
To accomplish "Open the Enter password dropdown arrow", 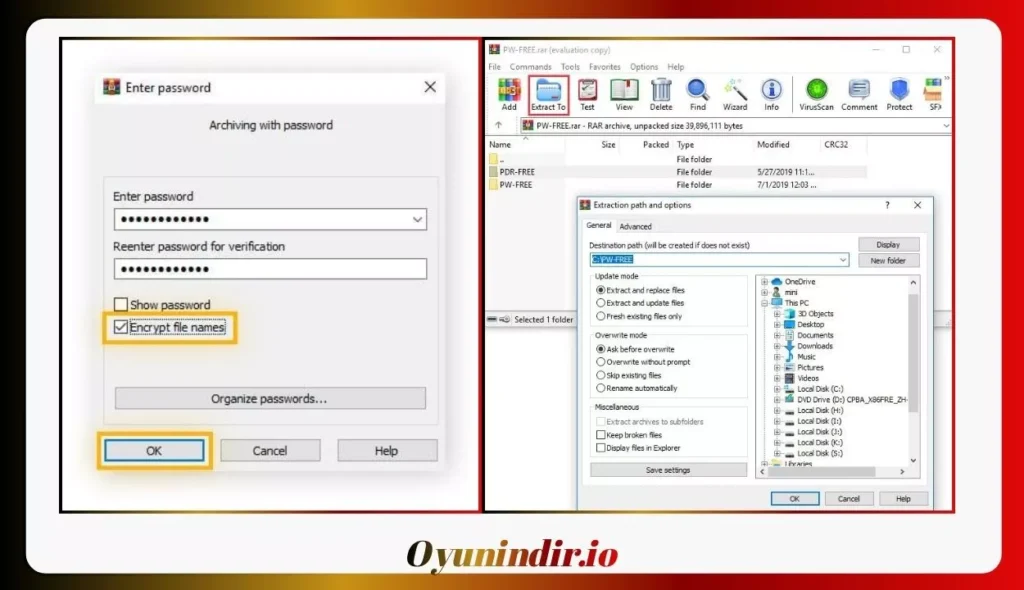I will 417,220.
